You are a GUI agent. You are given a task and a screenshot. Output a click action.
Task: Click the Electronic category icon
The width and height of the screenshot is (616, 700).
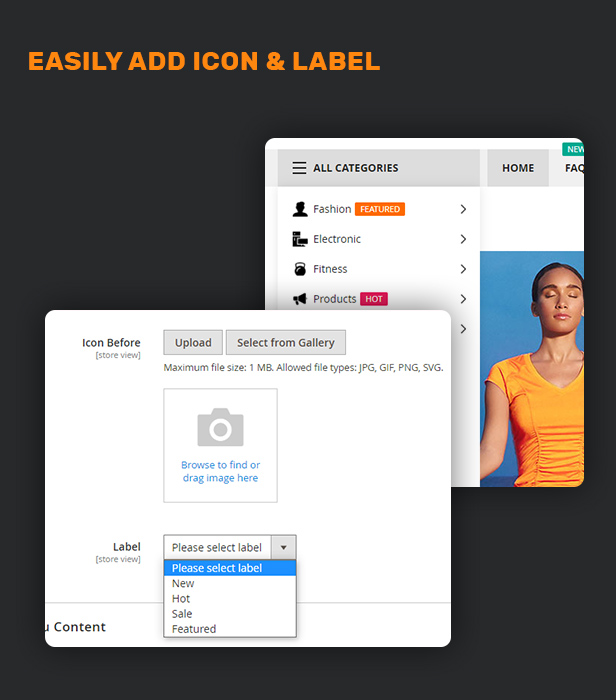click(x=300, y=239)
